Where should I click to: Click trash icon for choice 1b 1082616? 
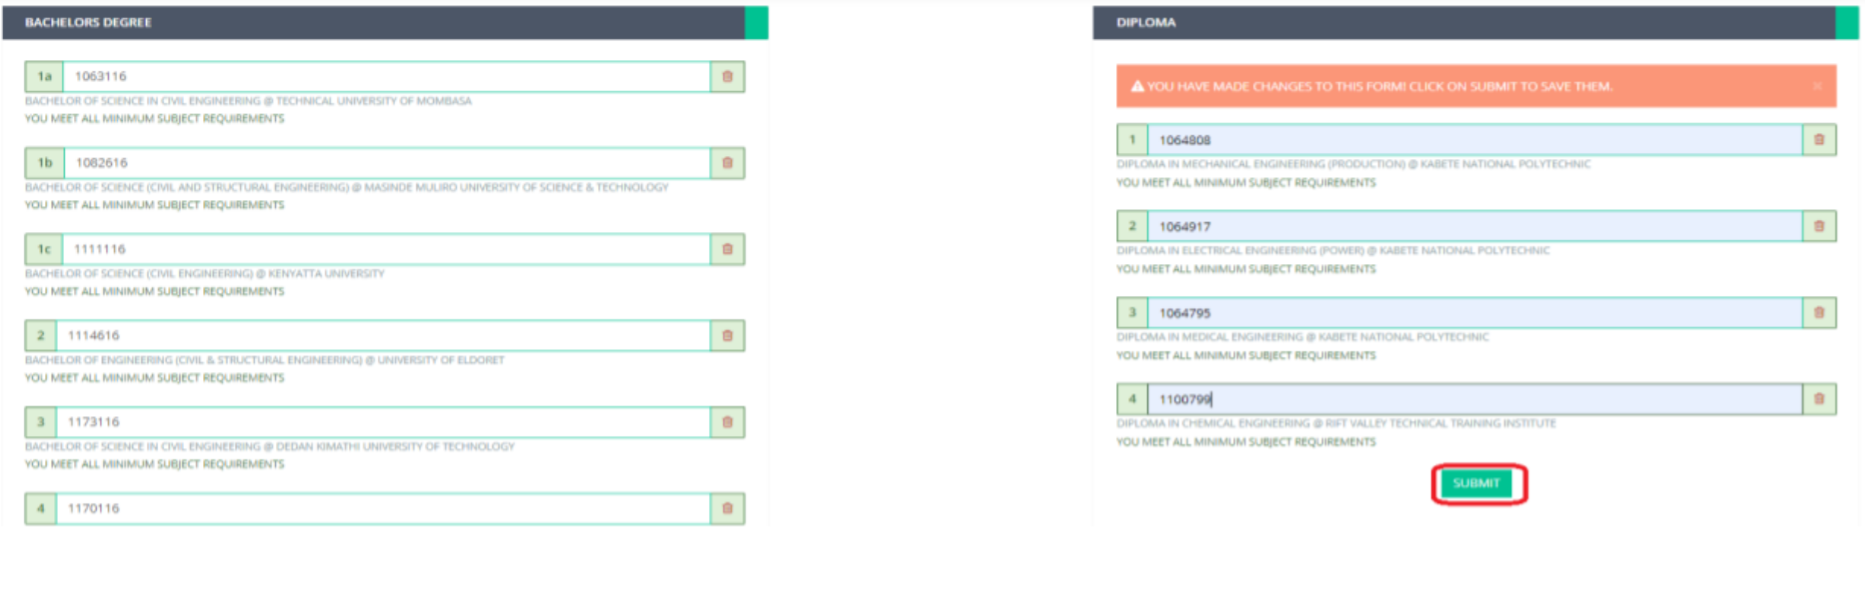click(727, 163)
